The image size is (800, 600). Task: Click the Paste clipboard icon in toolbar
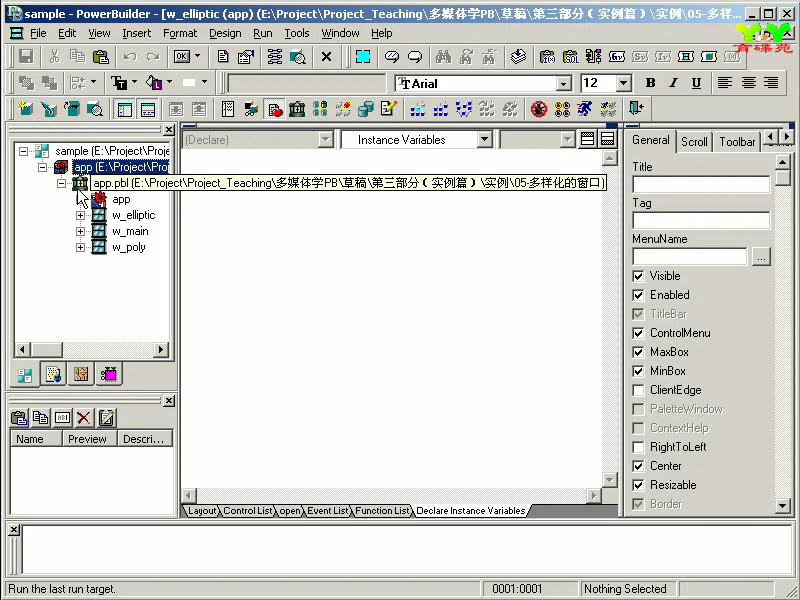101,56
